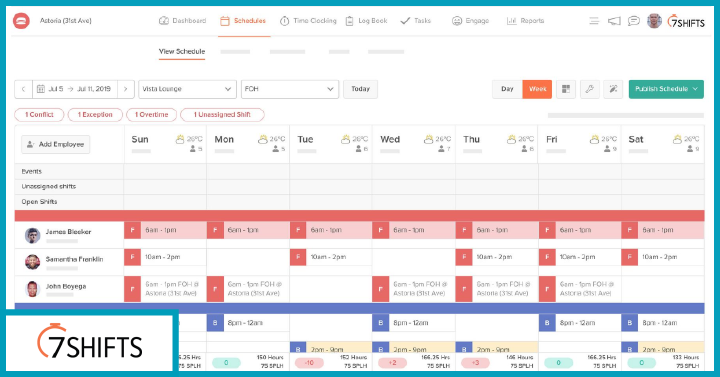
Task: Open the Vista Lounge location dropdown
Action: click(x=187, y=89)
